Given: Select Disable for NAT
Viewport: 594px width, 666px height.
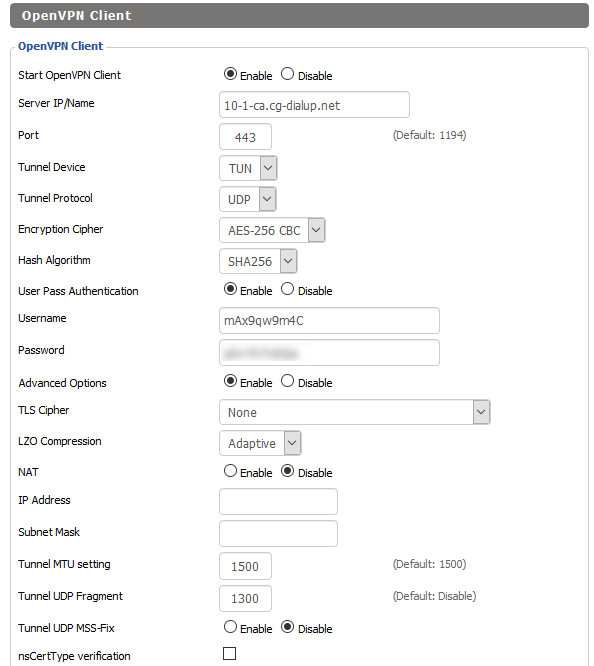Looking at the screenshot, I should tap(287, 471).
